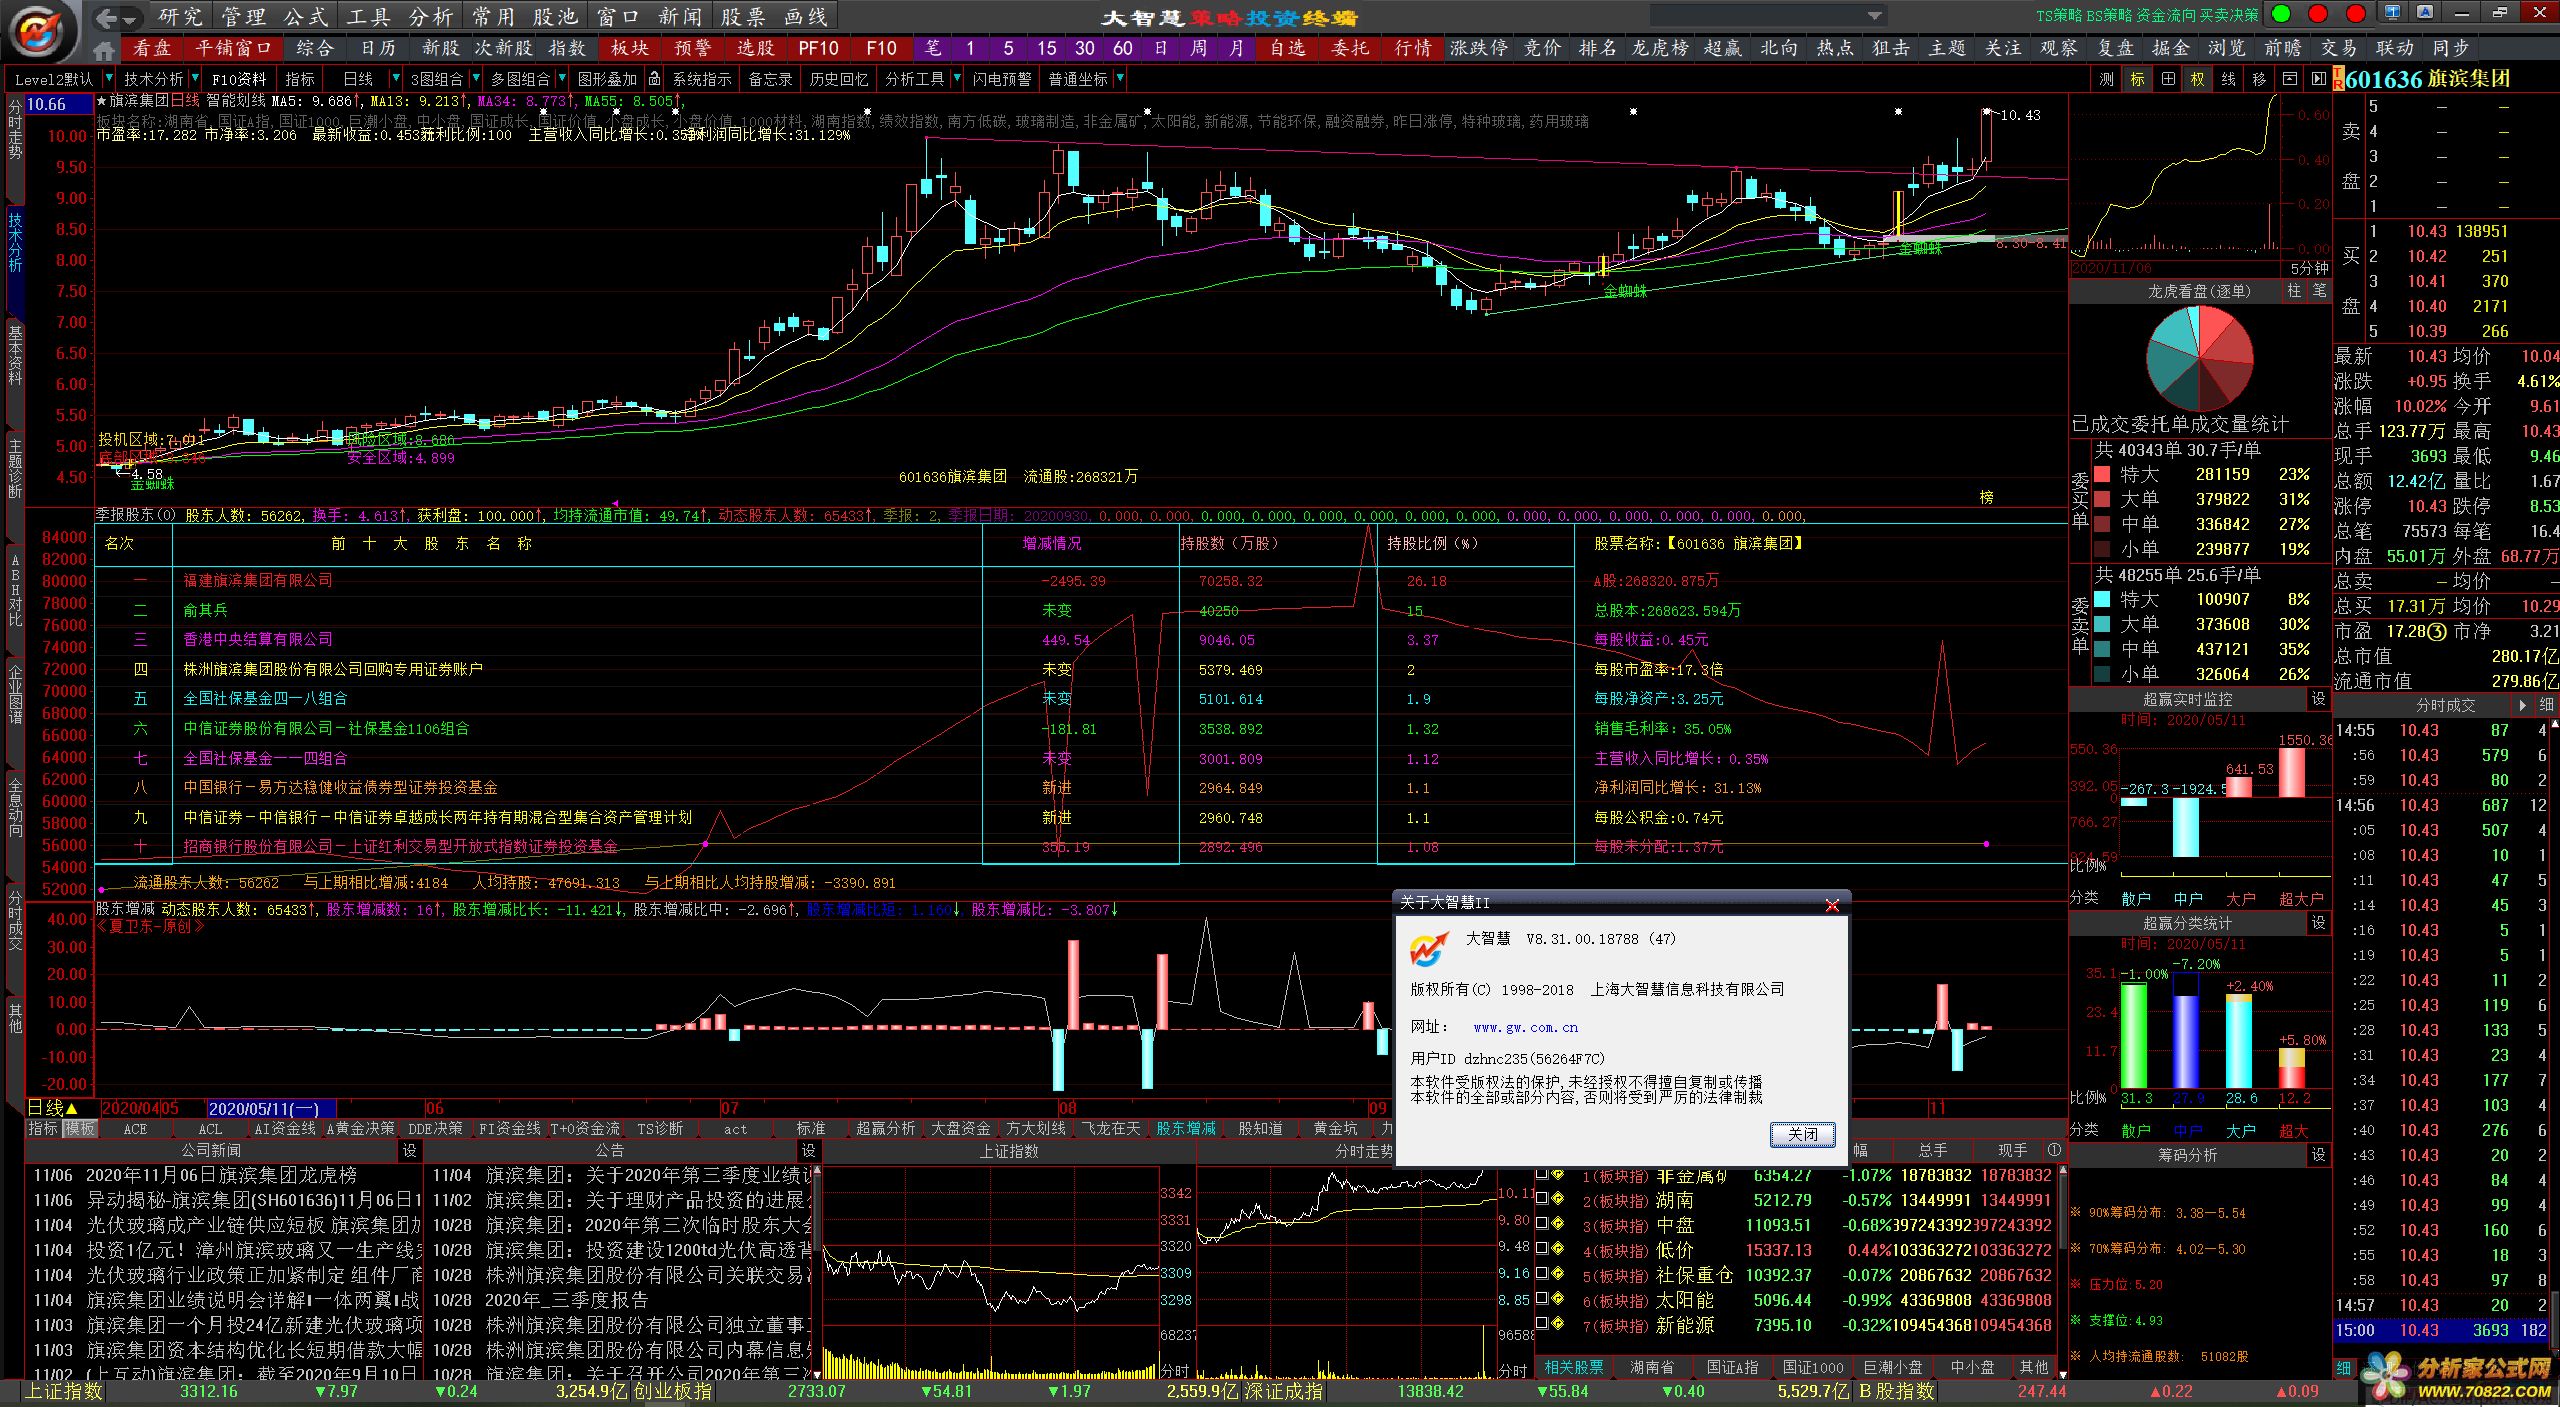Toggle checkbox for 湖南 sector row

tap(1542, 1199)
